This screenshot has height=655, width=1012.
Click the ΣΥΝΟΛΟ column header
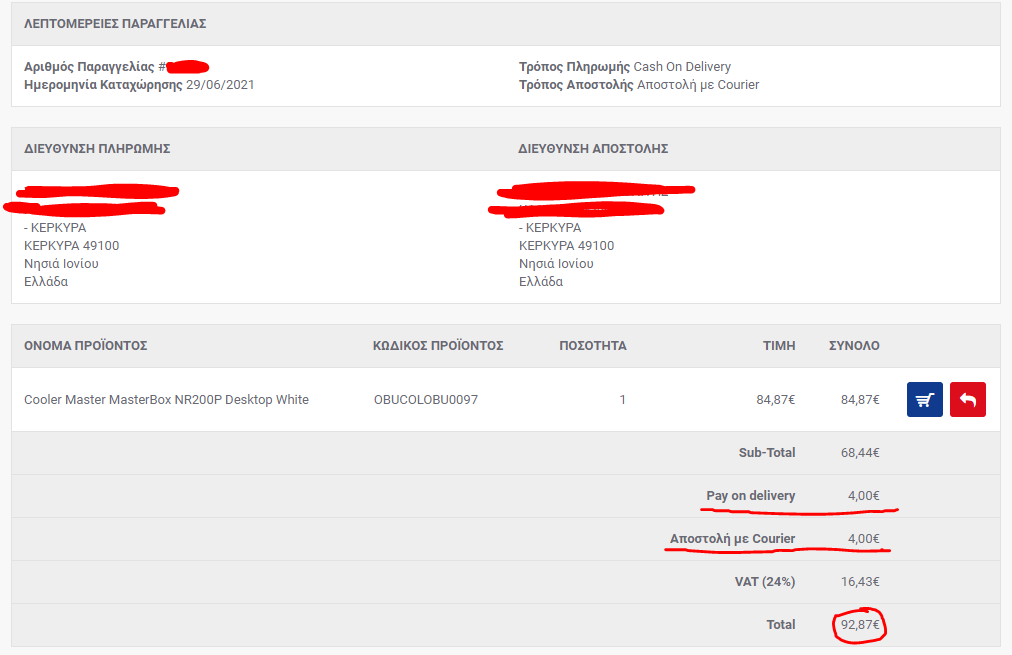pos(854,345)
